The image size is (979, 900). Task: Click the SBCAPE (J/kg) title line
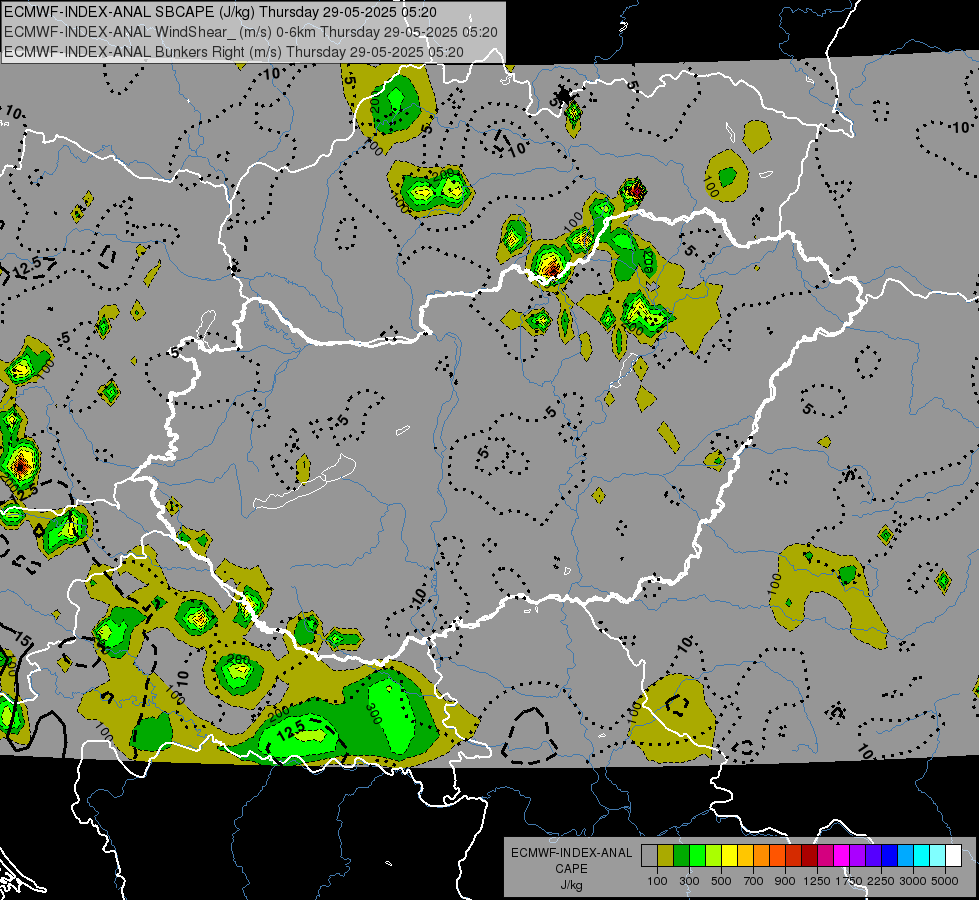(x=220, y=12)
